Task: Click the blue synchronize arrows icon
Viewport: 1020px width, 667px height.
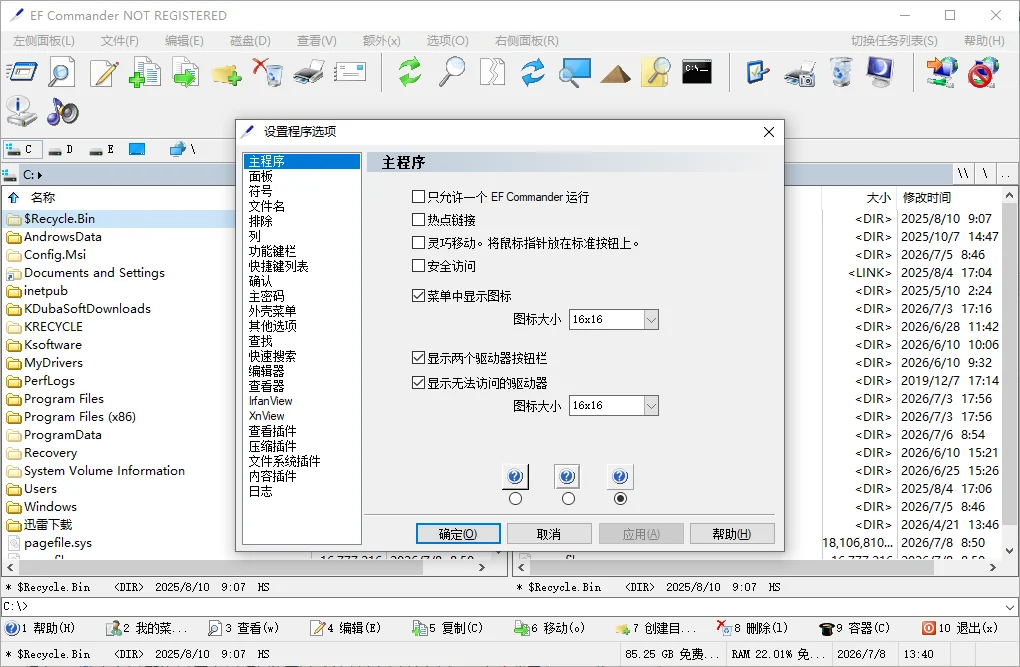Action: [533, 72]
